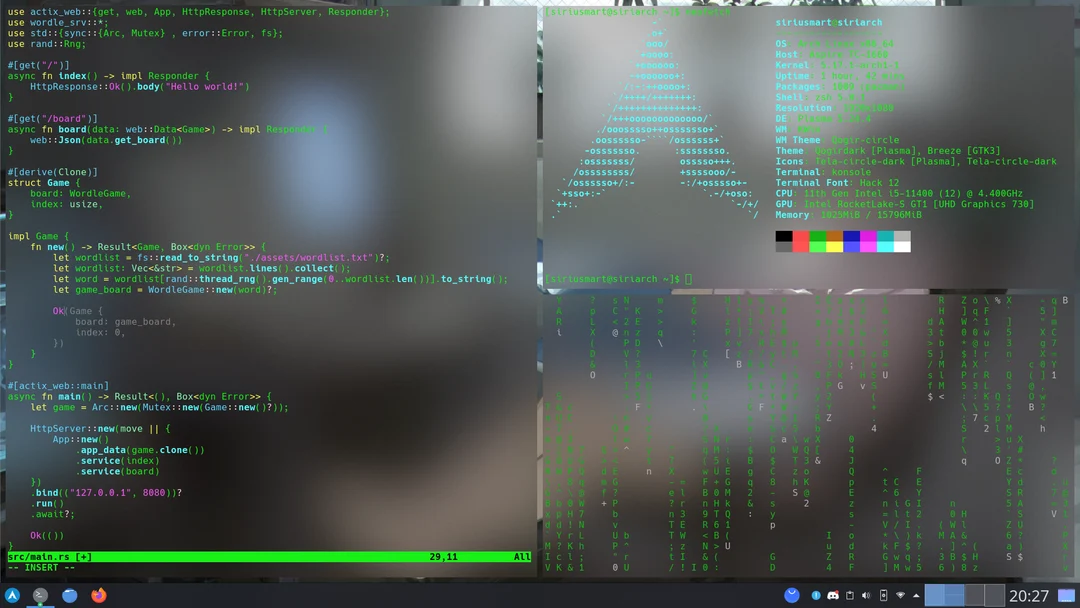Click the peek-at-desktop widget at far right
Image resolution: width=1080 pixels, height=608 pixels.
(1066, 595)
